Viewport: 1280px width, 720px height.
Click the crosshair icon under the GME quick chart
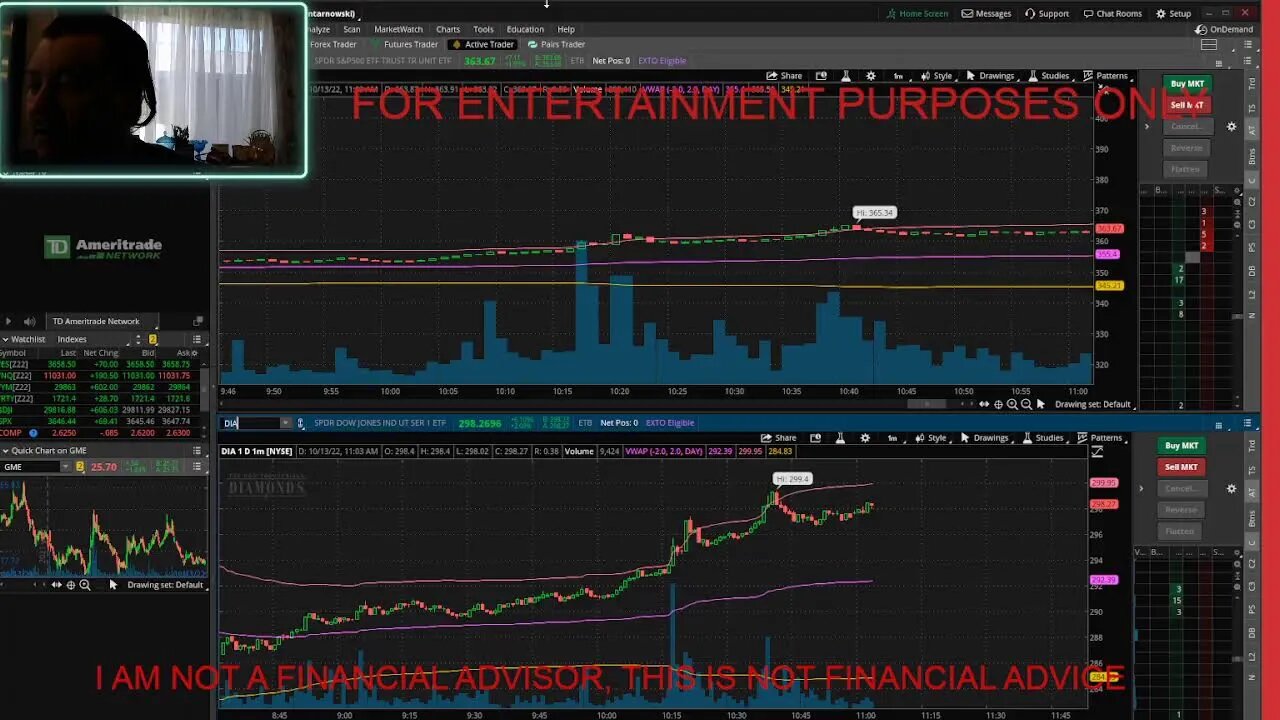click(x=71, y=585)
